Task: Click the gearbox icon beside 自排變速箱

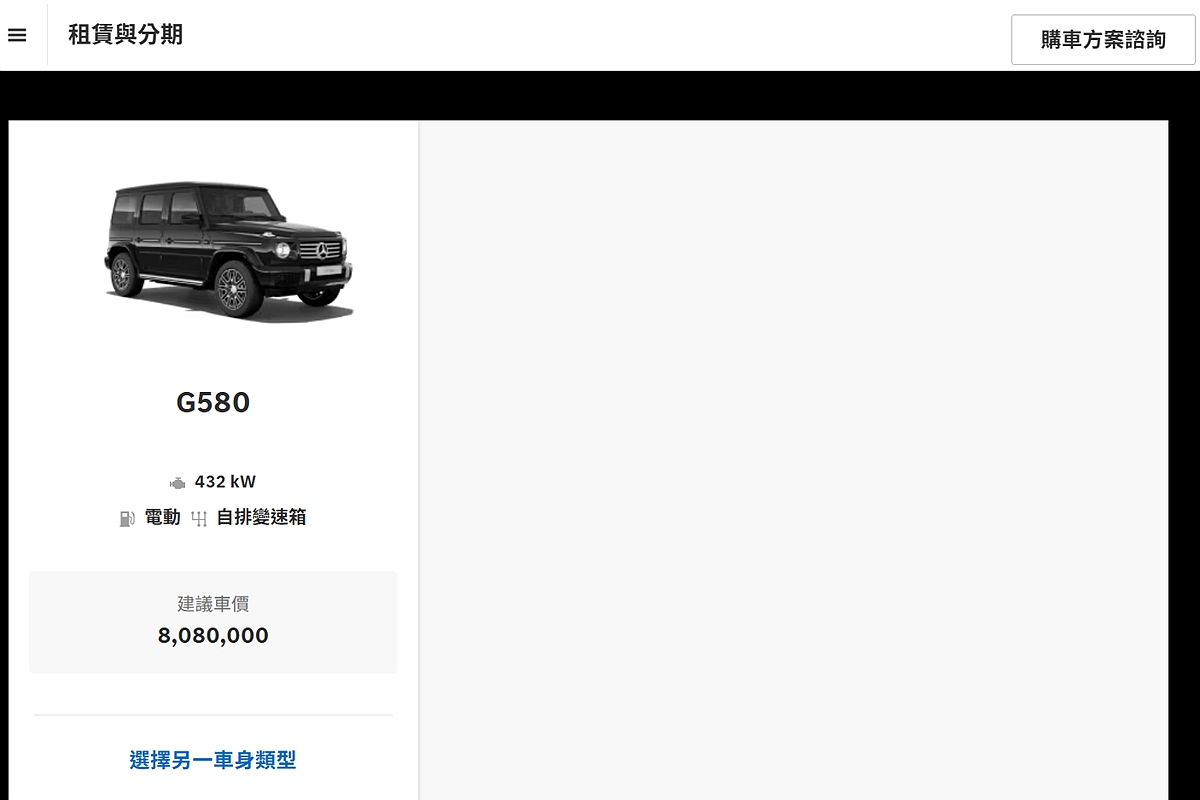Action: click(x=199, y=518)
